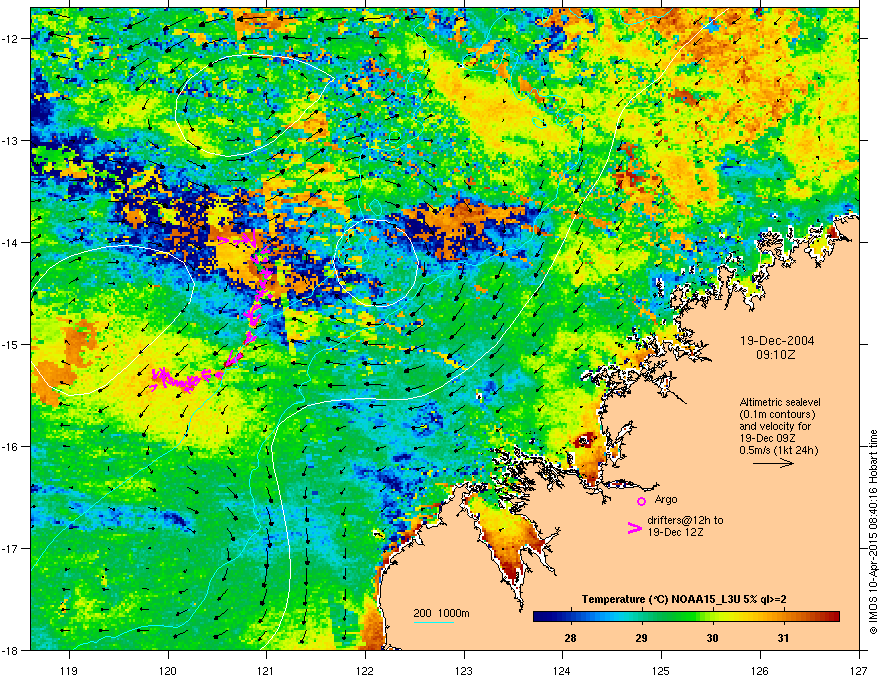Image resolution: width=880 pixels, height=680 pixels.
Task: Click the 'Altimetric sealevel' caption text
Action: (780, 402)
